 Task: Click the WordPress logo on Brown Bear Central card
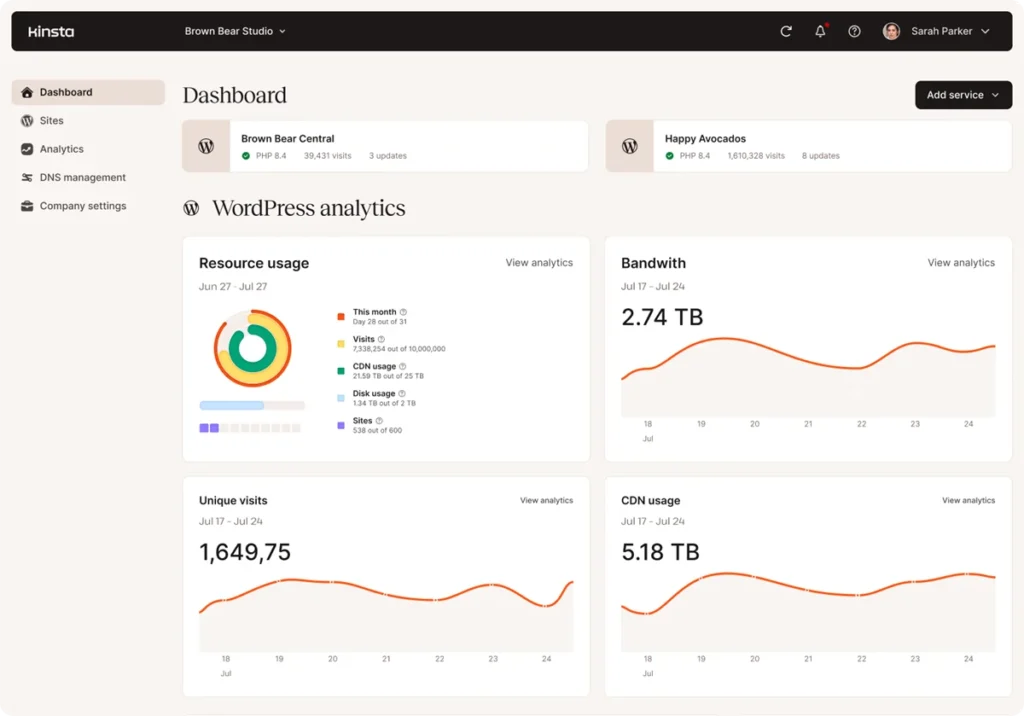click(205, 146)
